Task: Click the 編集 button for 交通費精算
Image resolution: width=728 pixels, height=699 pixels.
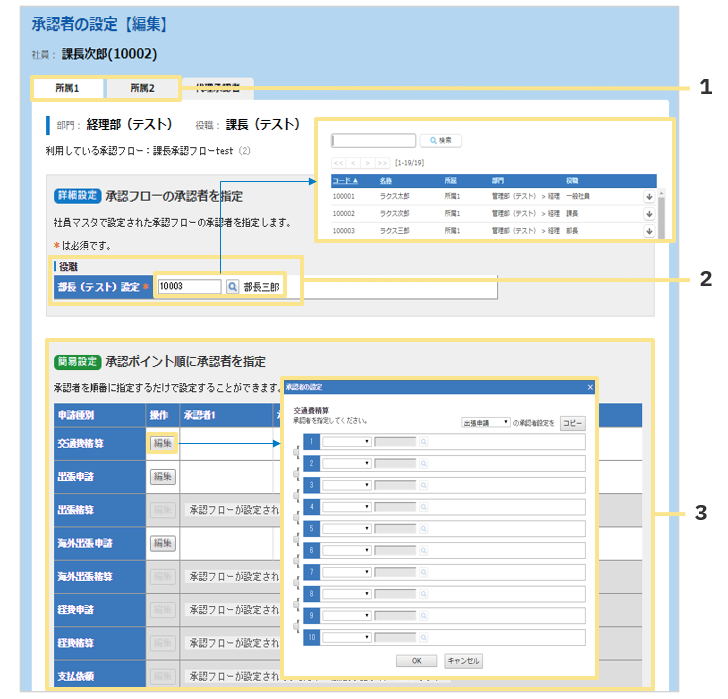Action: point(162,443)
